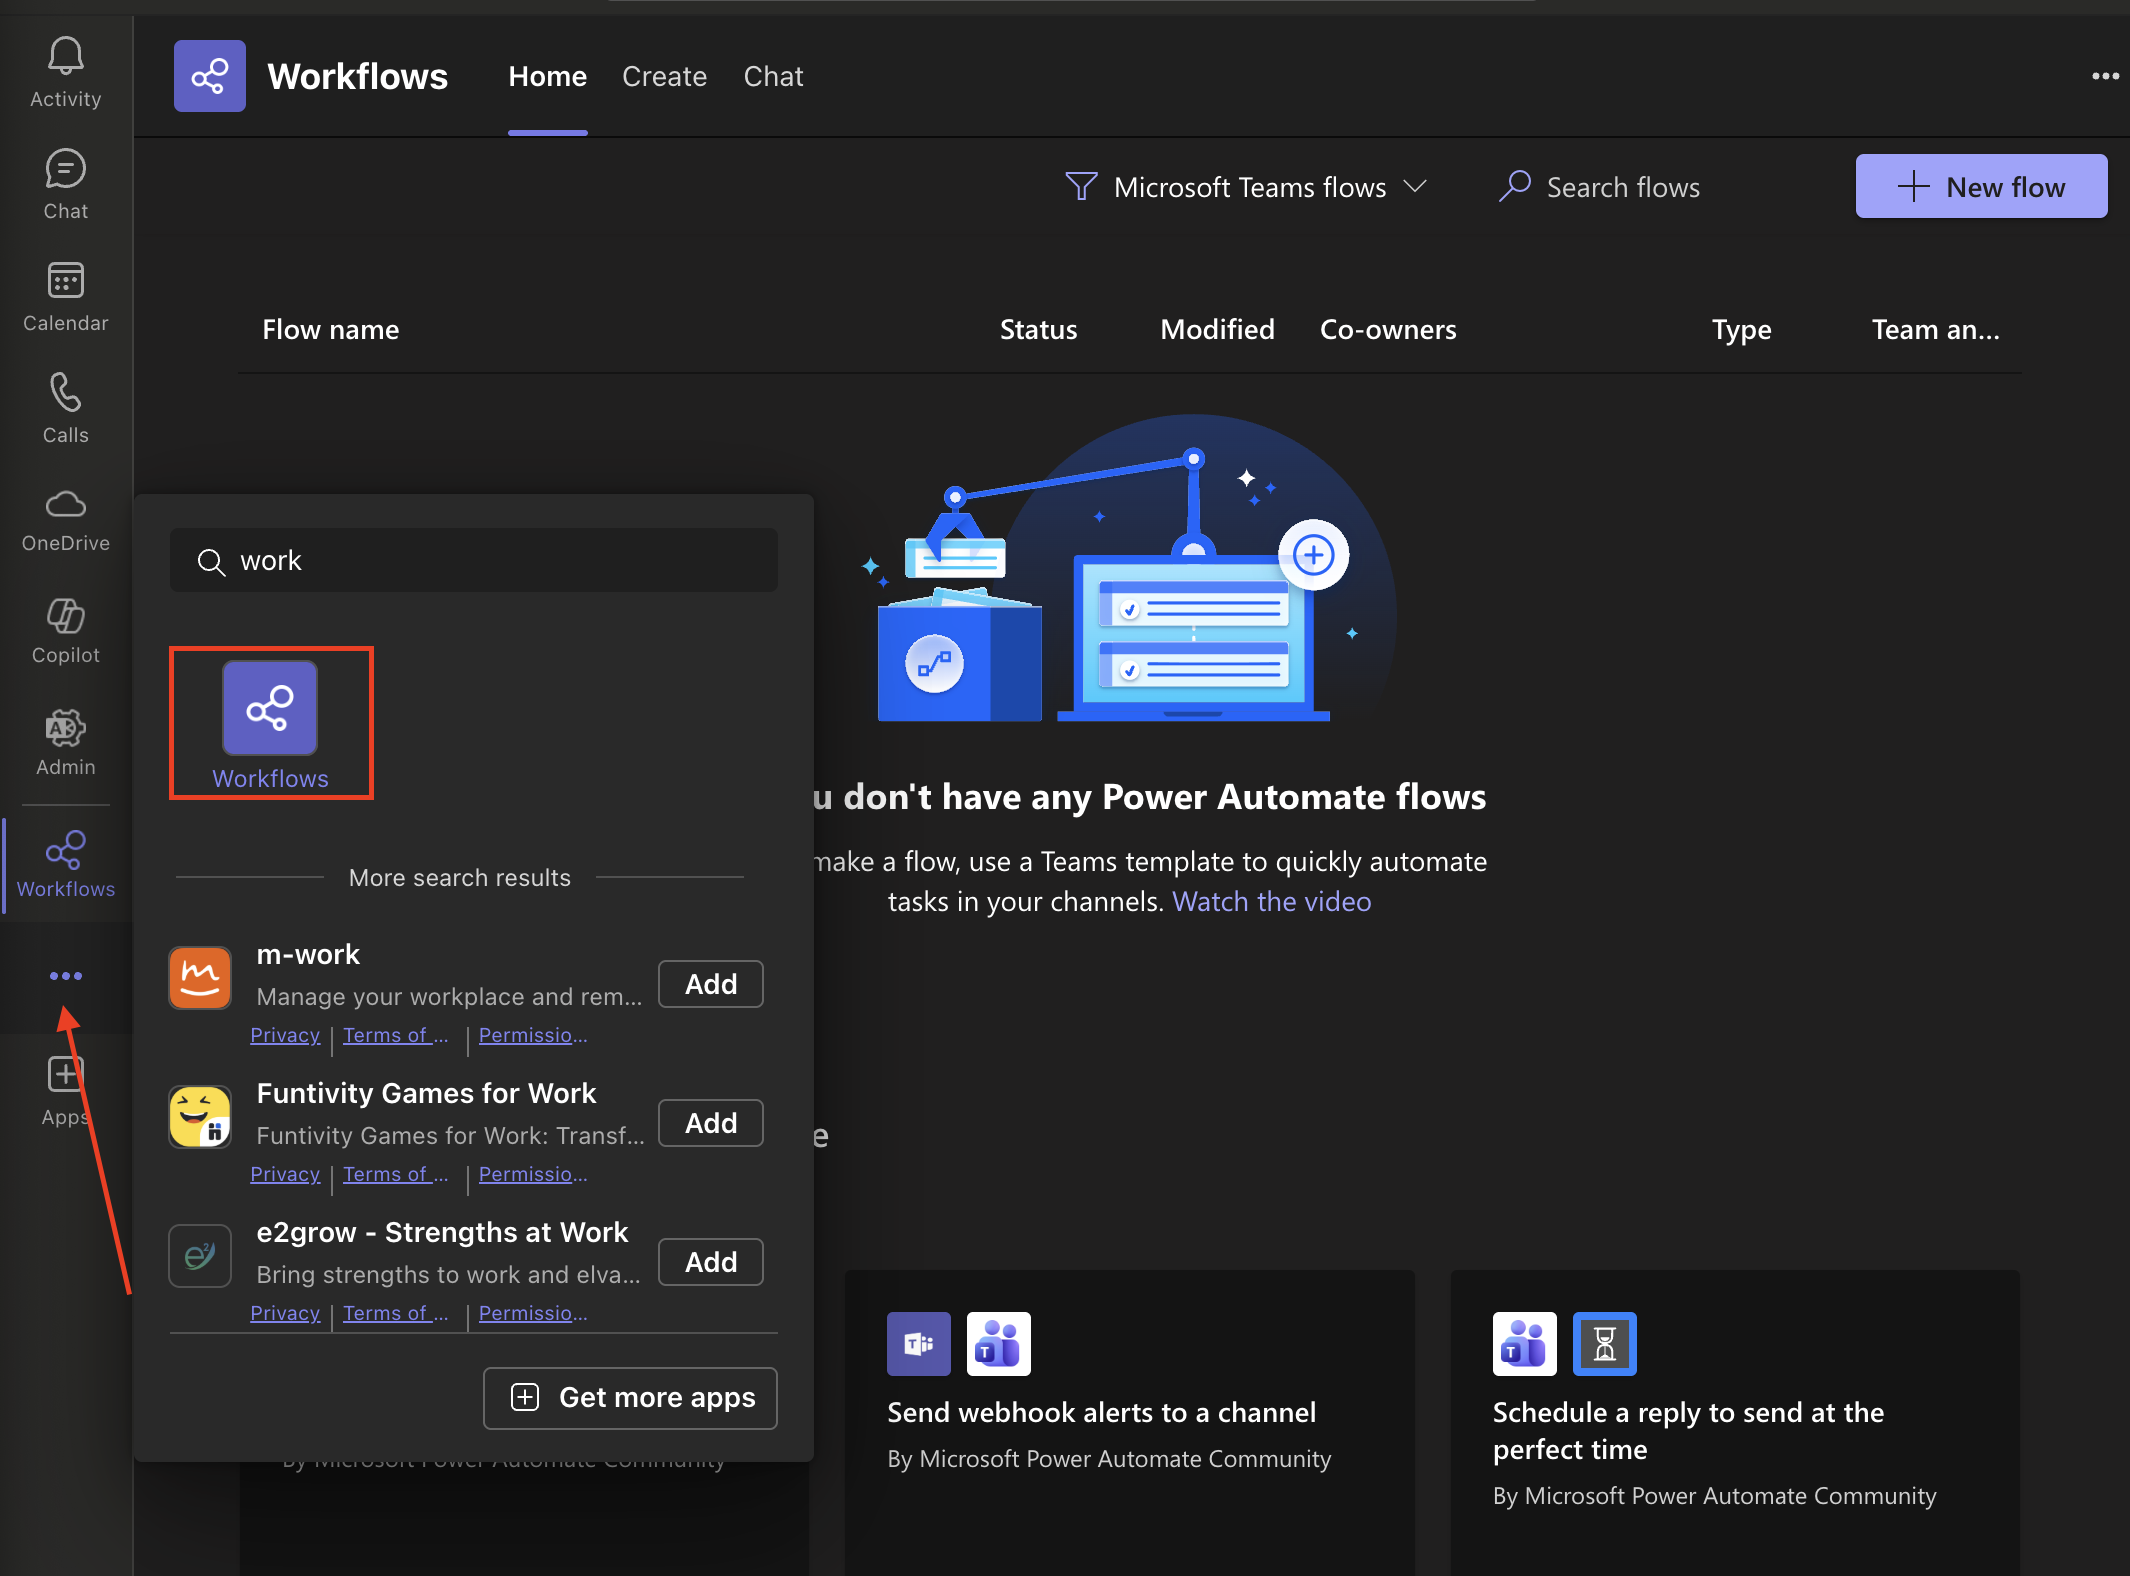Click Get more apps button
The height and width of the screenshot is (1576, 2130).
pyautogui.click(x=630, y=1397)
